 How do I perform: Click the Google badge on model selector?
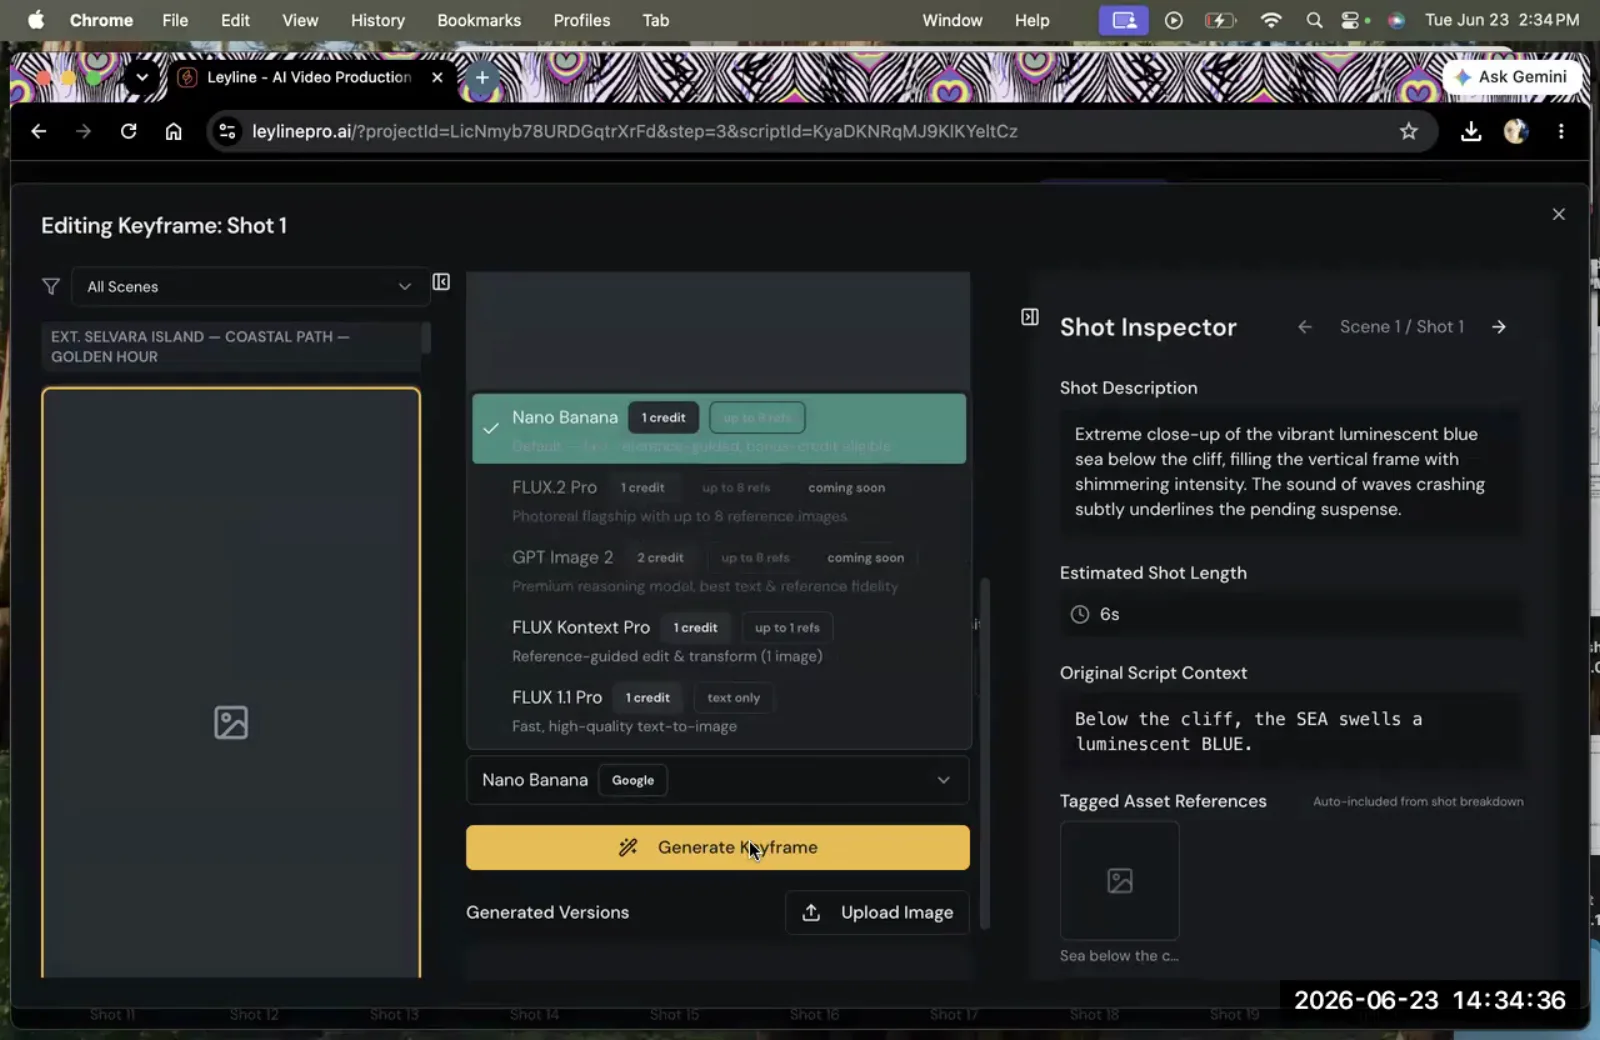(633, 780)
